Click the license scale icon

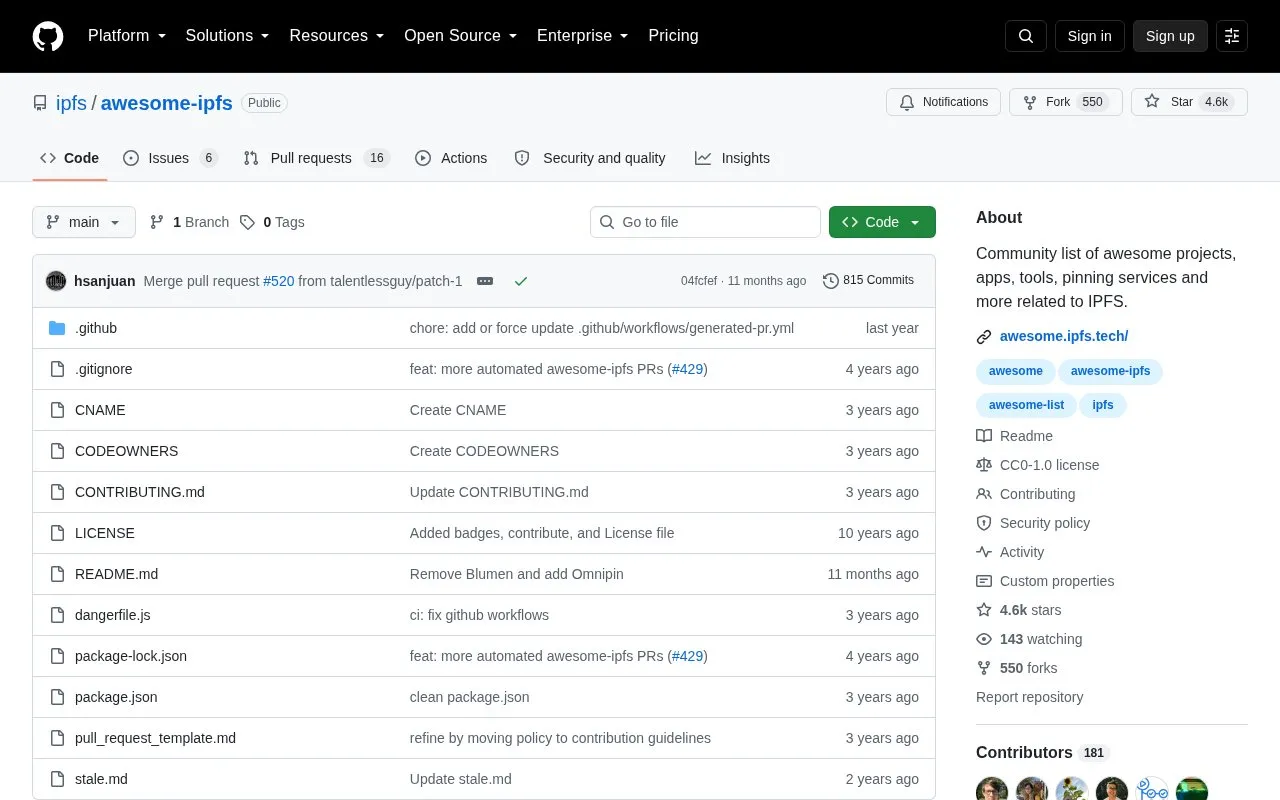tap(984, 465)
